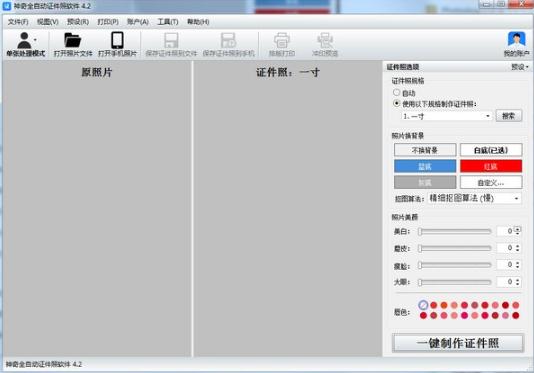Image resolution: width=534 pixels, height=373 pixels.
Task: Pick the magenta-pink lip color swatch
Action: 464,315
